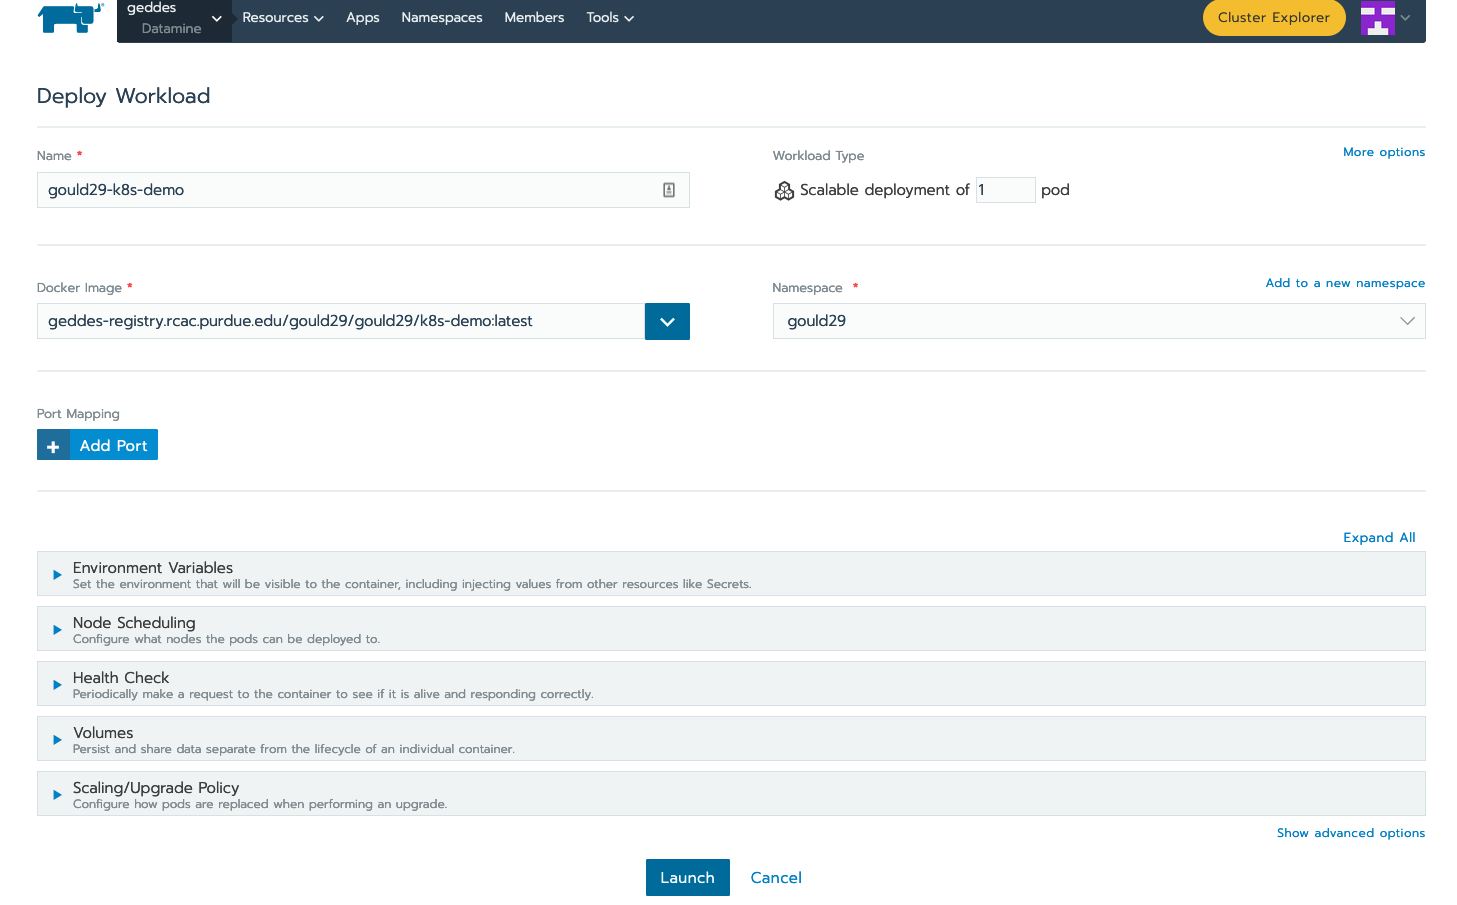
Task: Click the scalable deployment hexagon icon
Action: click(784, 190)
